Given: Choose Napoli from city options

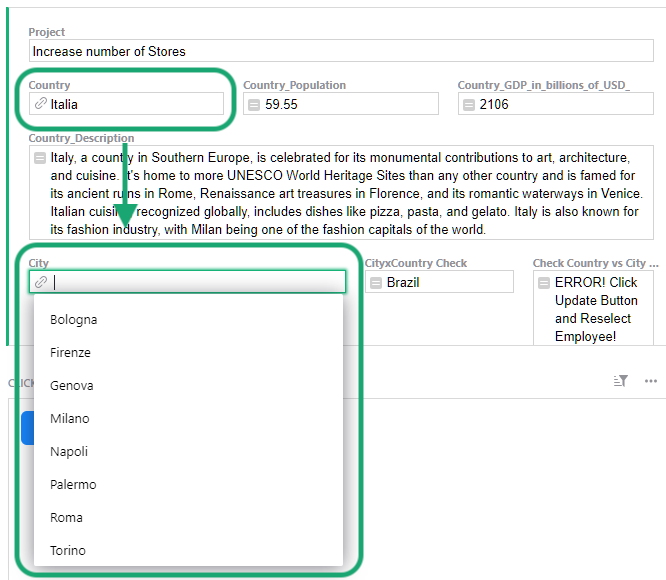Looking at the screenshot, I should tap(69, 452).
